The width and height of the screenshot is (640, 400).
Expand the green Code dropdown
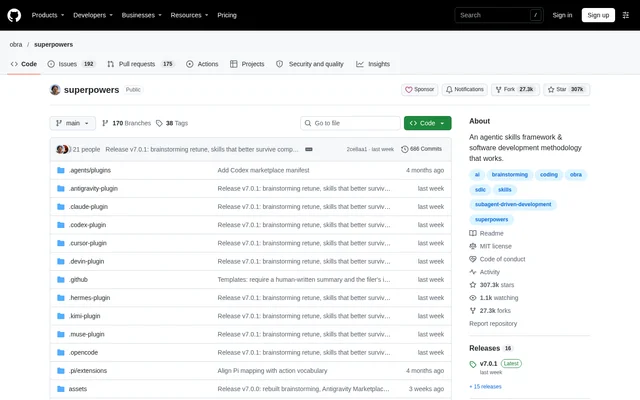coord(427,123)
